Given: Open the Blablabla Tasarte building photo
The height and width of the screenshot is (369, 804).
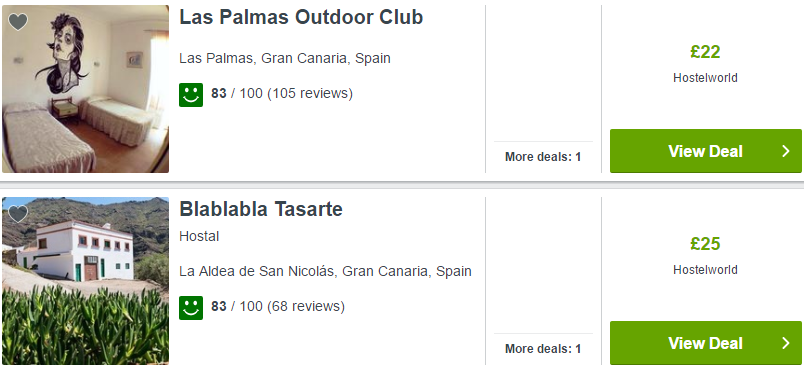Looking at the screenshot, I should click(85, 281).
